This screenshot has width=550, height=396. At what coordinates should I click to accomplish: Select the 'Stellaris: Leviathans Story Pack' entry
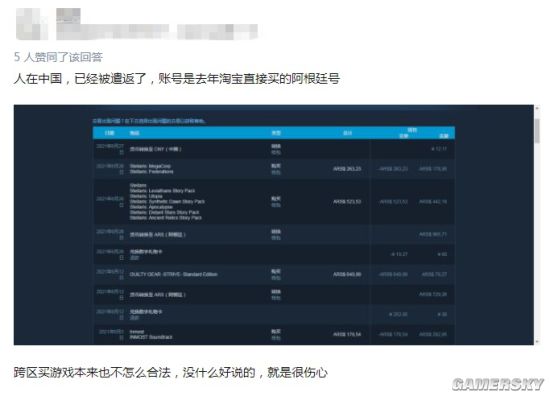tap(162, 190)
